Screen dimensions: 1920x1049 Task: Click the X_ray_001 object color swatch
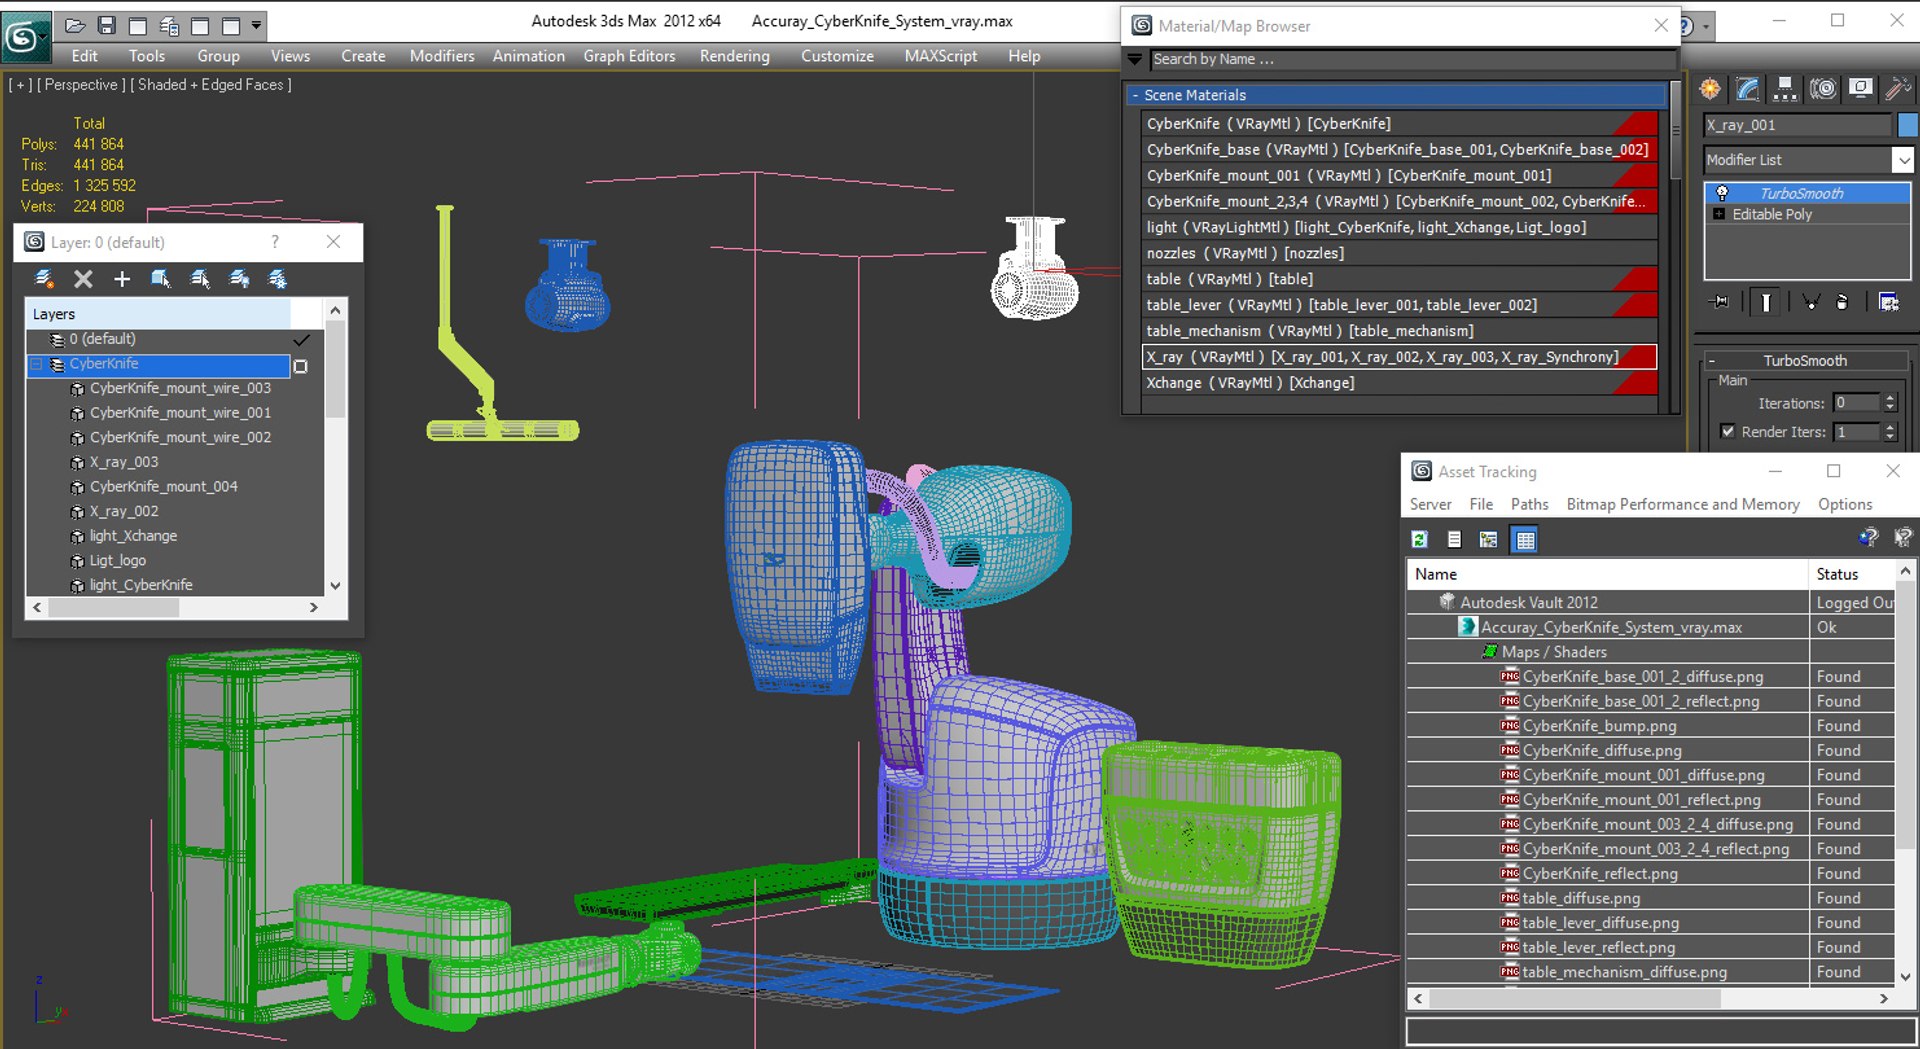[1908, 125]
